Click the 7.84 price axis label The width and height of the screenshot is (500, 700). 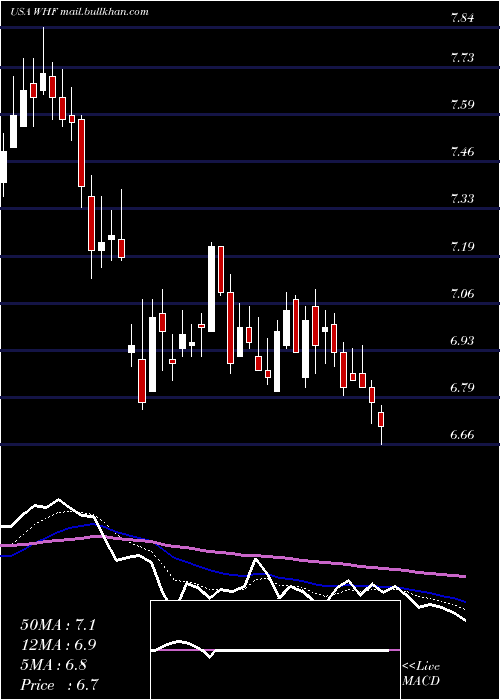462,18
